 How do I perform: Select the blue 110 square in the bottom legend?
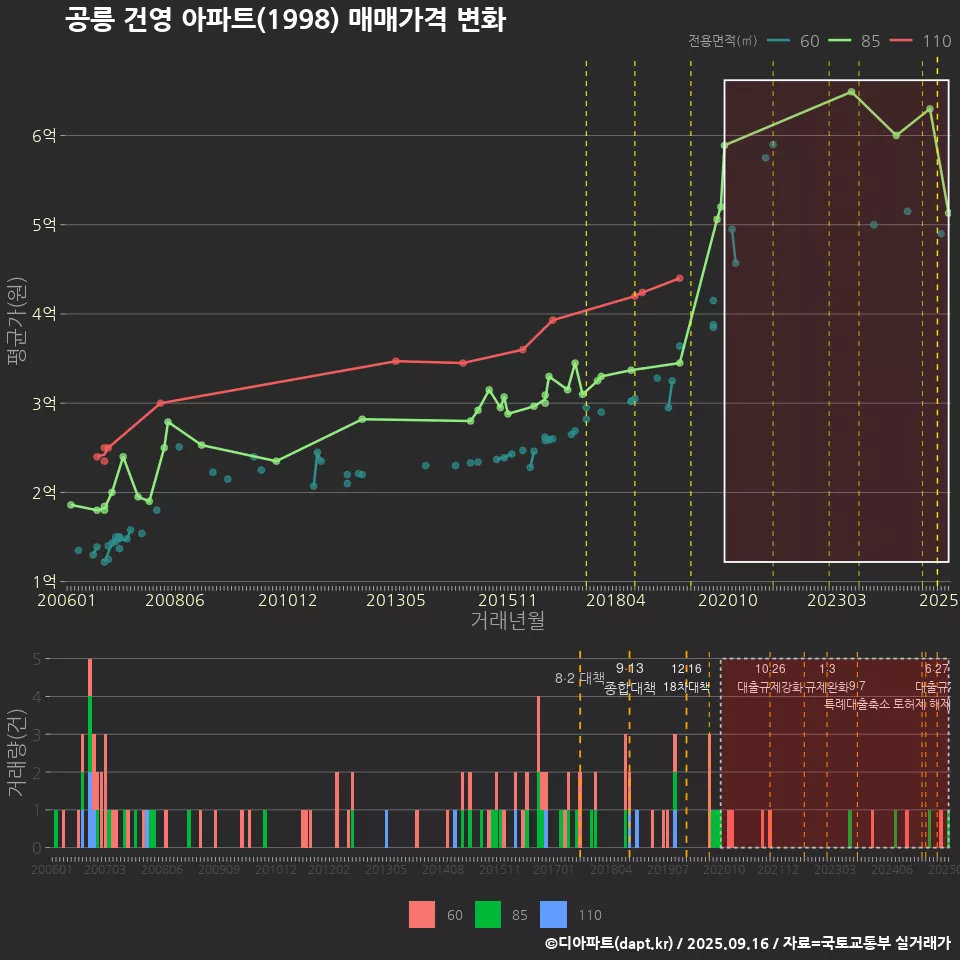[x=553, y=915]
